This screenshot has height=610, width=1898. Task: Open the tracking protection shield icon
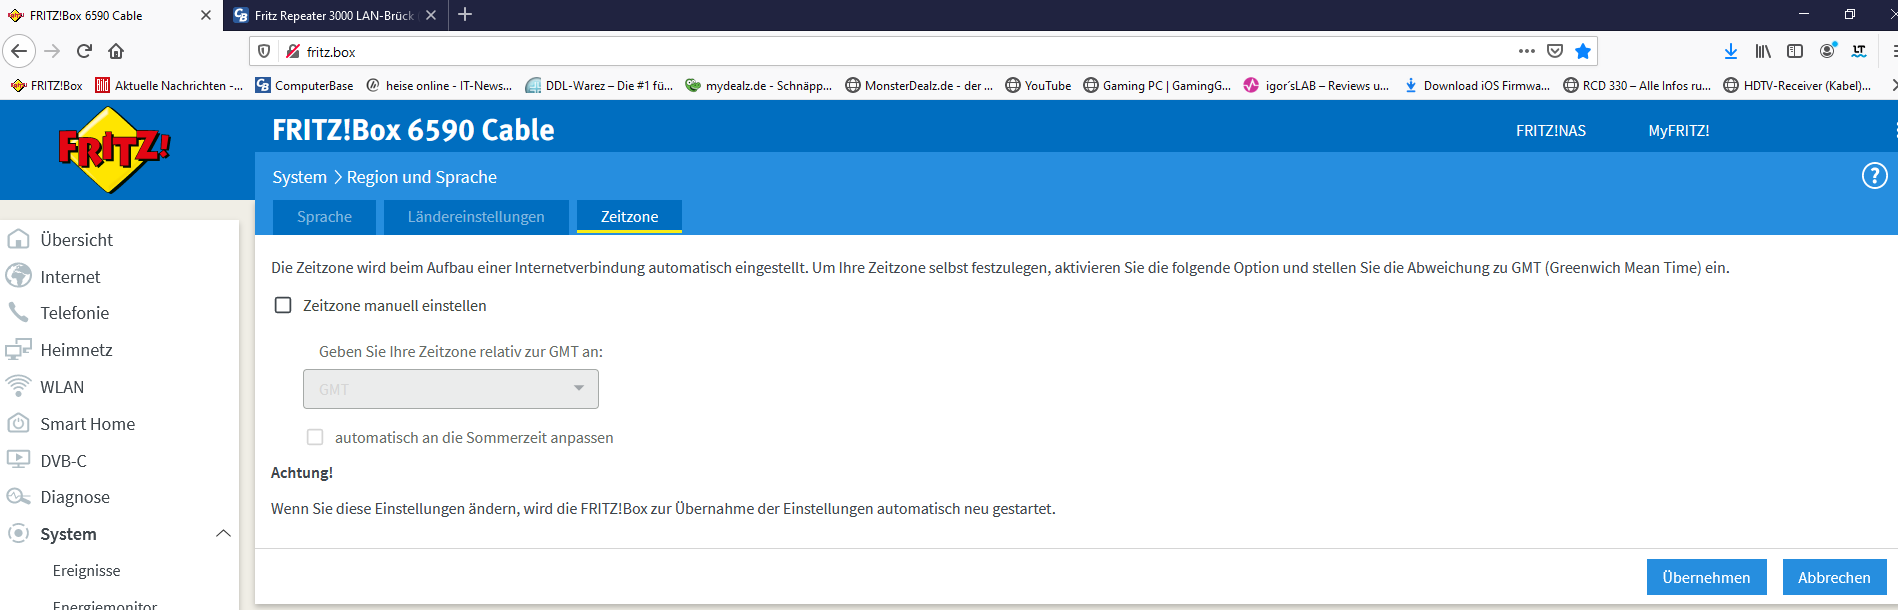[x=264, y=51]
